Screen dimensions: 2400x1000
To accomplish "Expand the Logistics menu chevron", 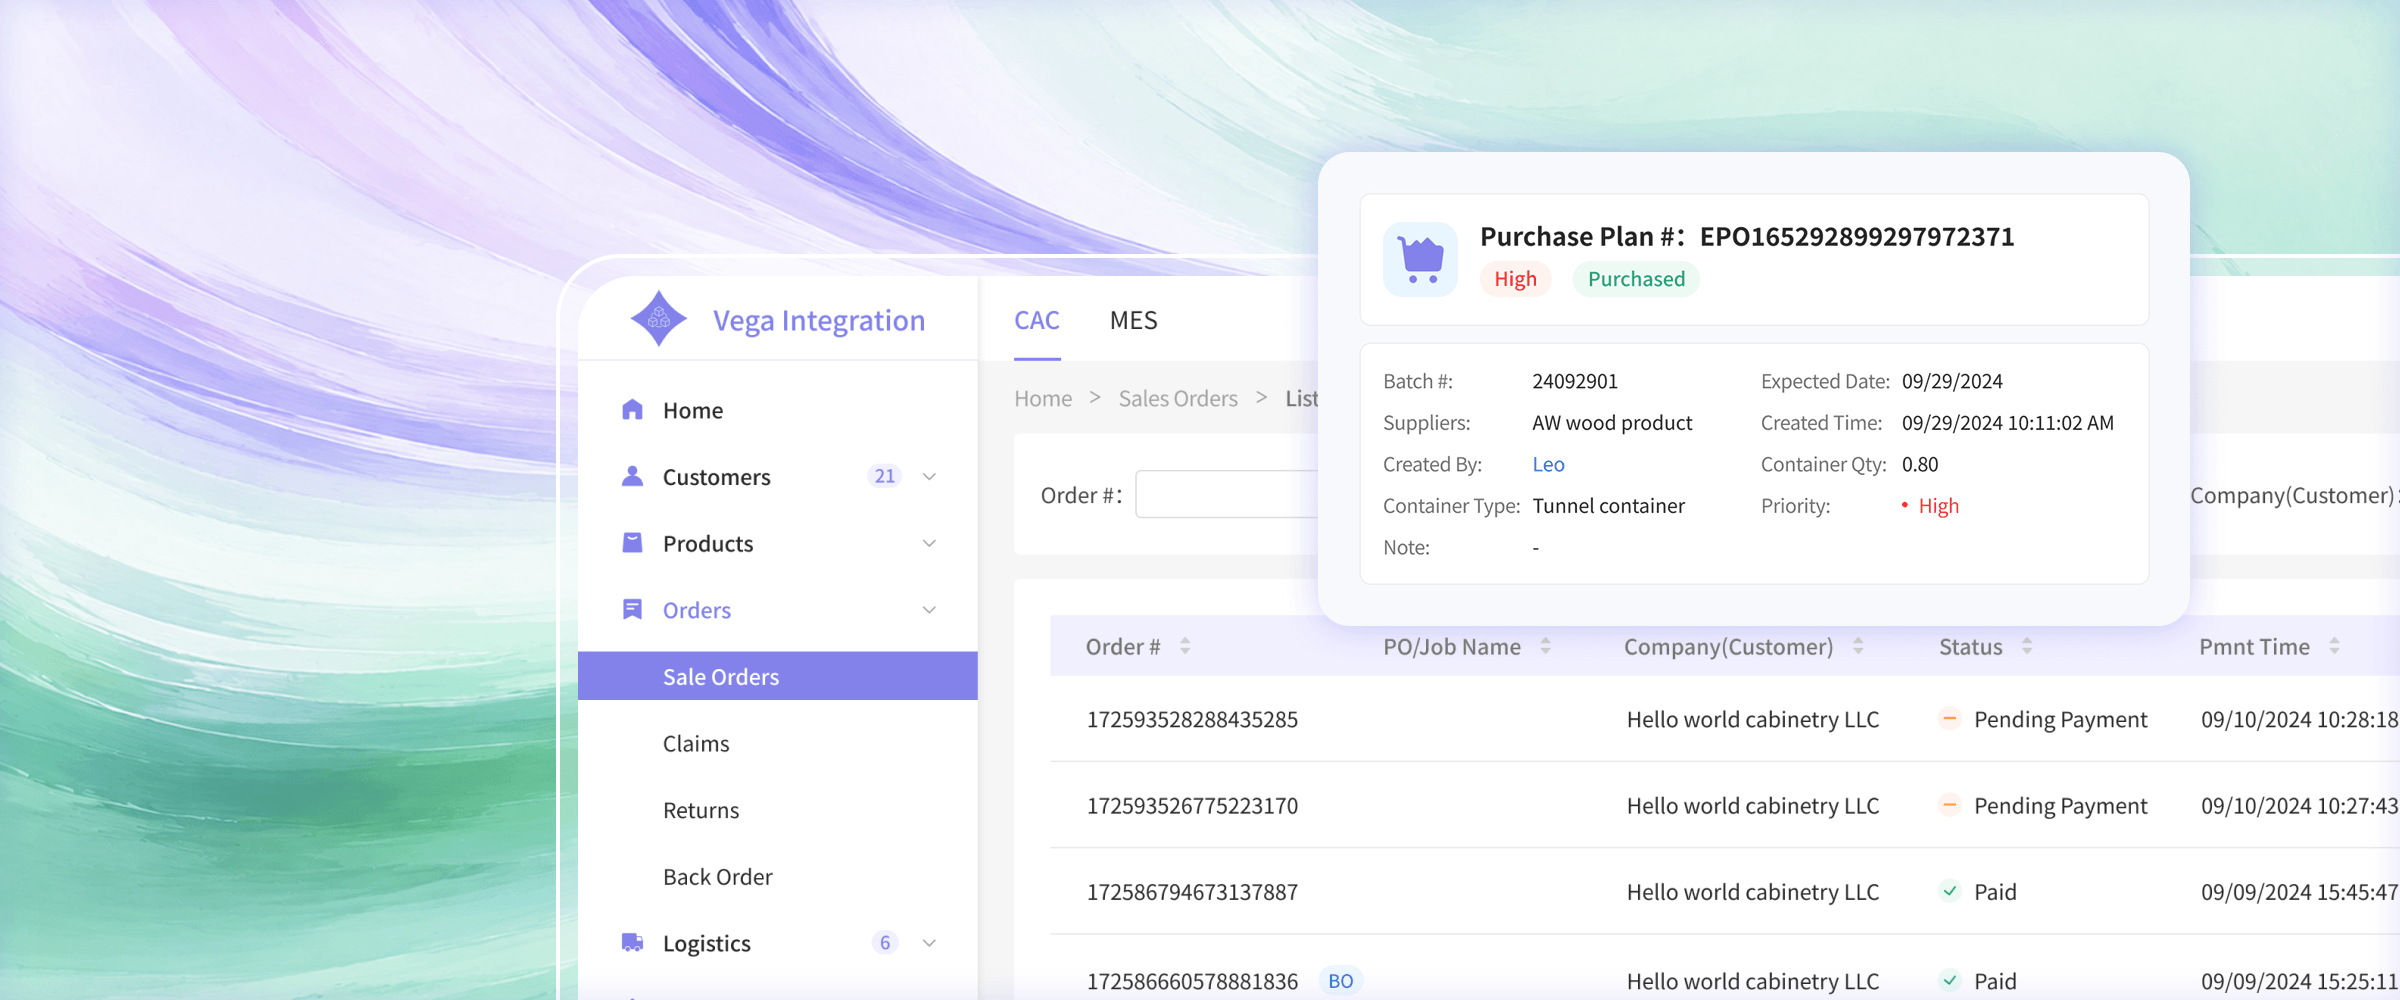I will point(929,942).
